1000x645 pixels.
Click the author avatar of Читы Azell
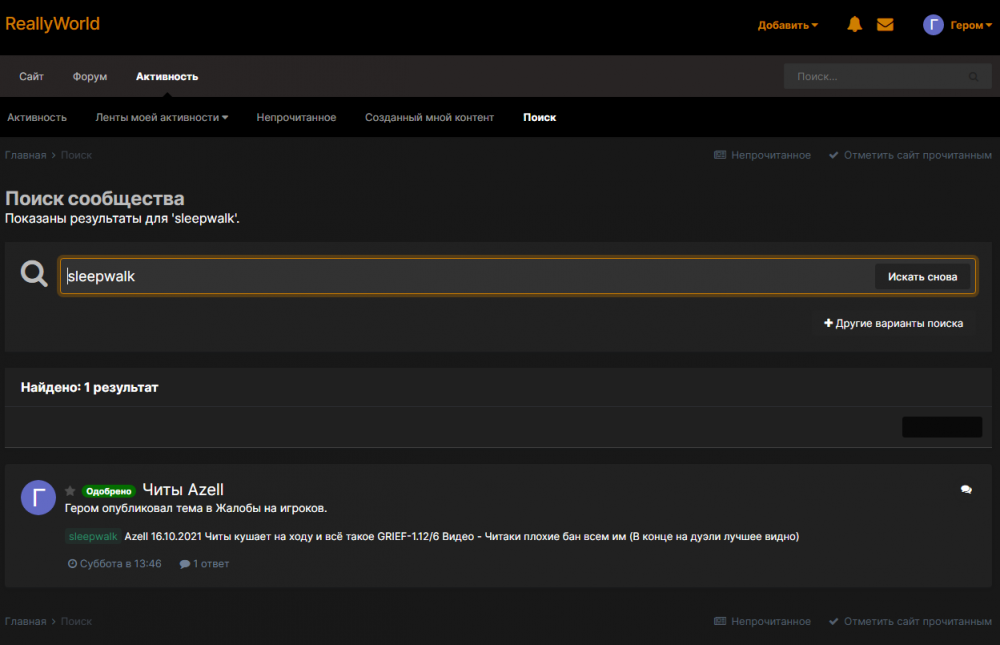click(x=38, y=497)
